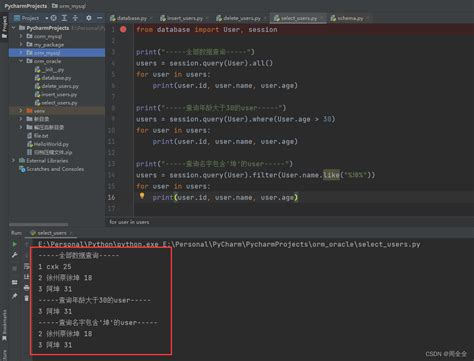Rerun select_users with green play icon
Screen dimensions: 474x361
14,244
